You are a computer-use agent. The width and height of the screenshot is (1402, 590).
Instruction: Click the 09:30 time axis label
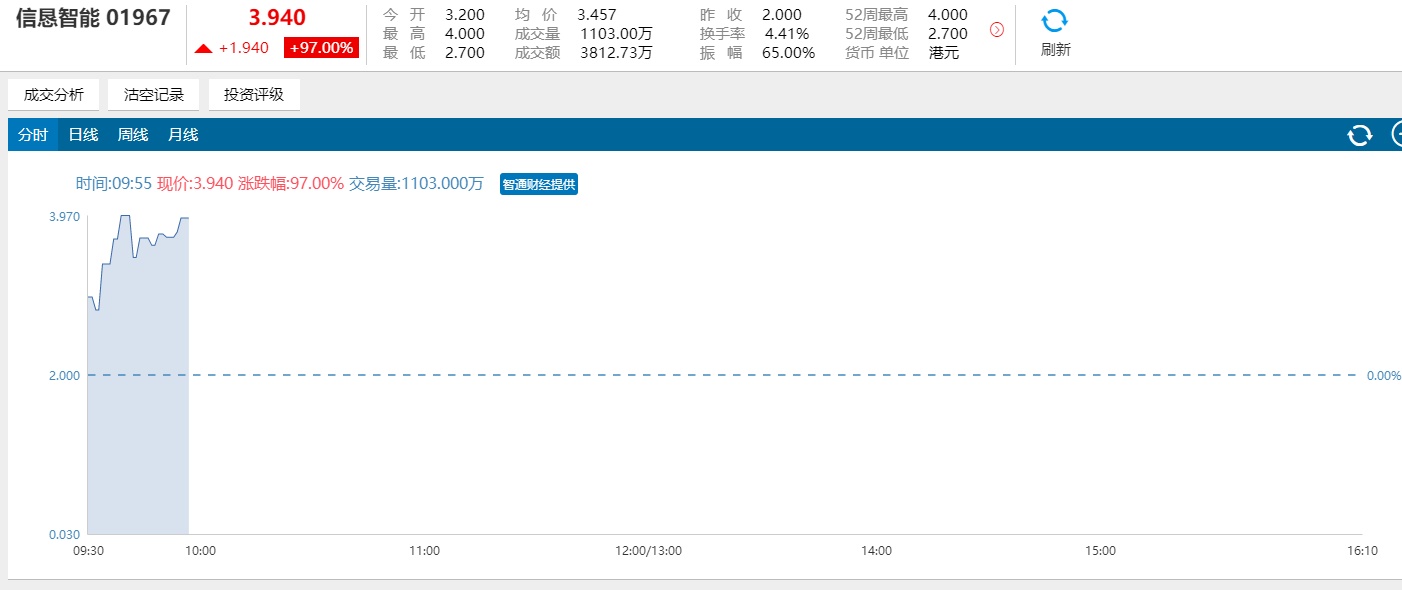coord(88,550)
